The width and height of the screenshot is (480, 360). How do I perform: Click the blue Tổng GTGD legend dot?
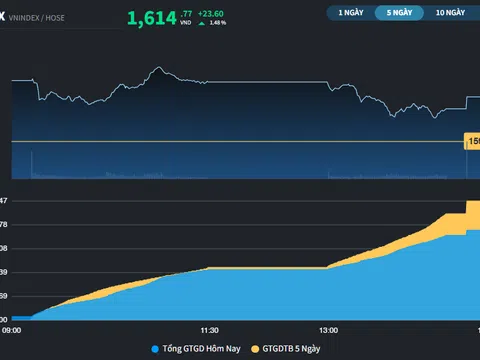[155, 349]
